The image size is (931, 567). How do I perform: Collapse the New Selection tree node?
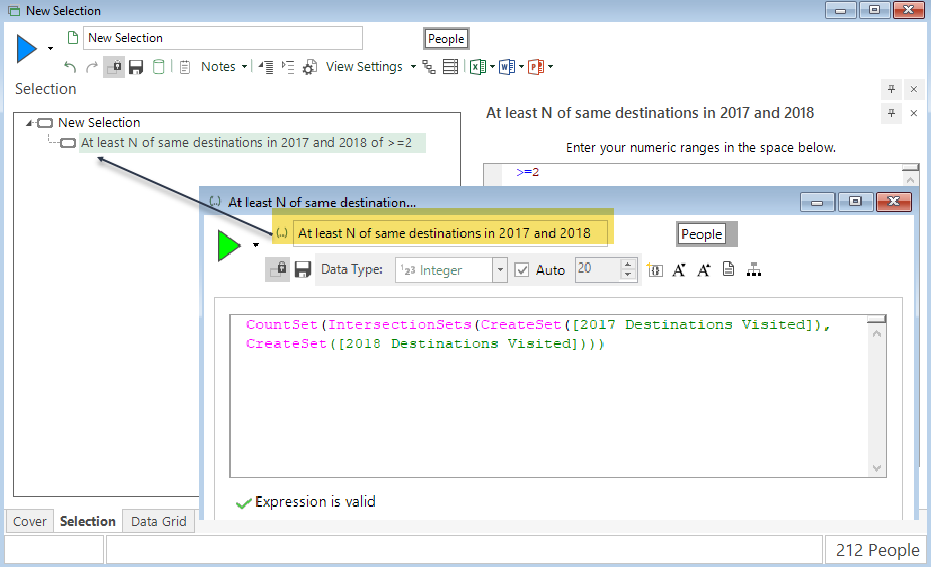(29, 123)
